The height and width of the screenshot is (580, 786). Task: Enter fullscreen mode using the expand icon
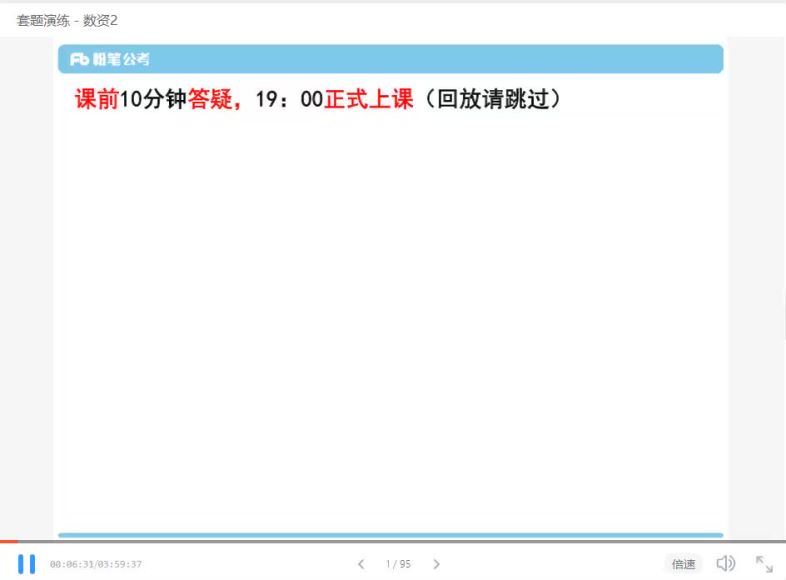point(764,564)
